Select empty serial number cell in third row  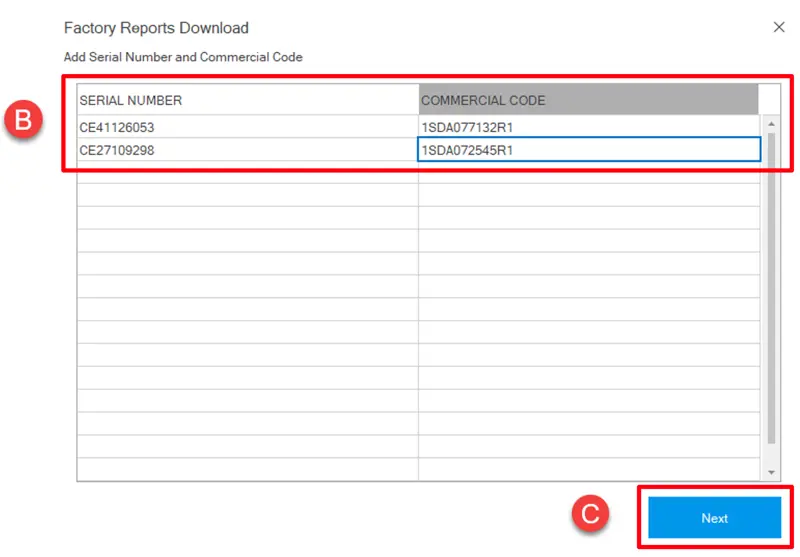point(247,173)
